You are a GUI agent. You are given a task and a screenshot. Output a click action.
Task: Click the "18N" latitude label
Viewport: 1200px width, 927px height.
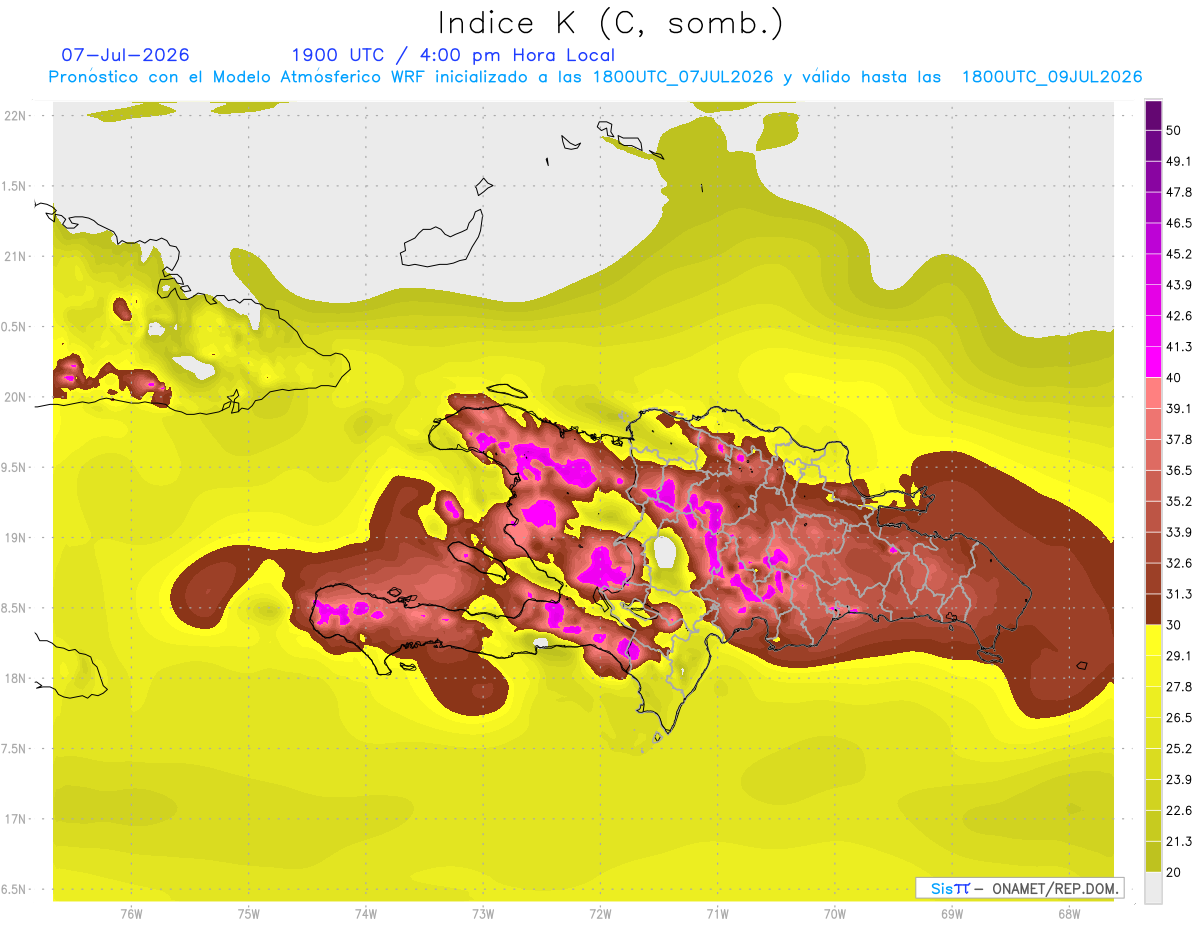[17, 678]
